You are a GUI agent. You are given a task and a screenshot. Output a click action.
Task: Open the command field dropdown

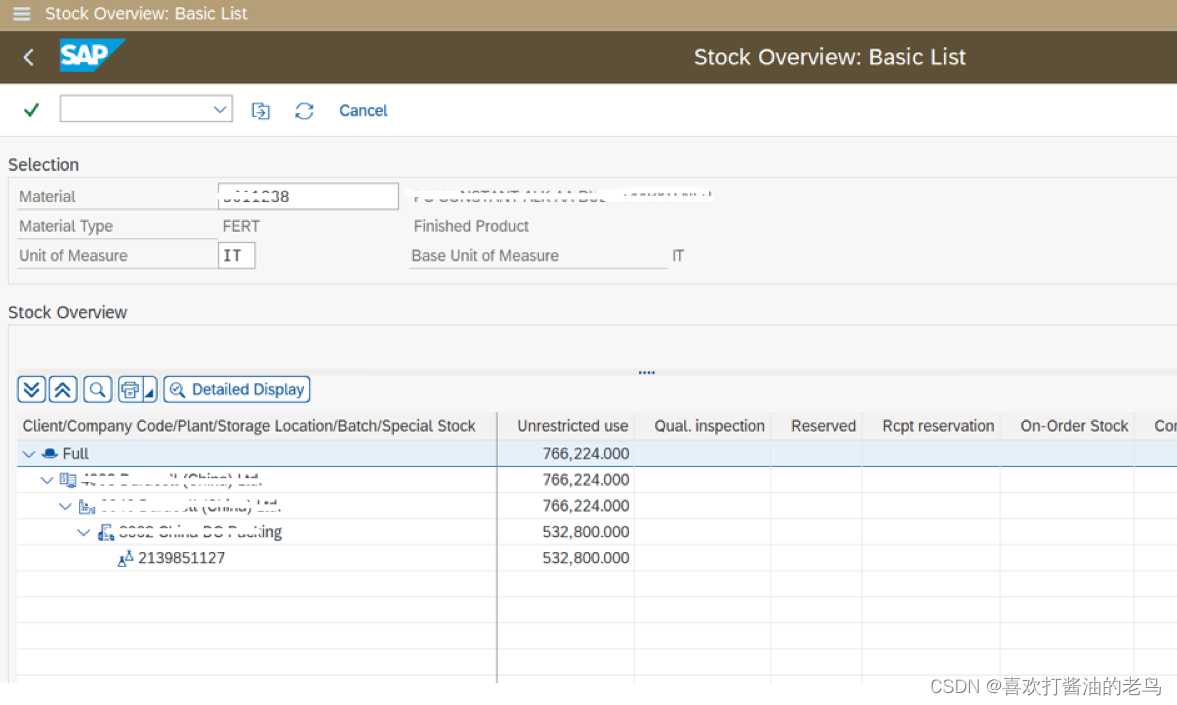click(x=219, y=110)
